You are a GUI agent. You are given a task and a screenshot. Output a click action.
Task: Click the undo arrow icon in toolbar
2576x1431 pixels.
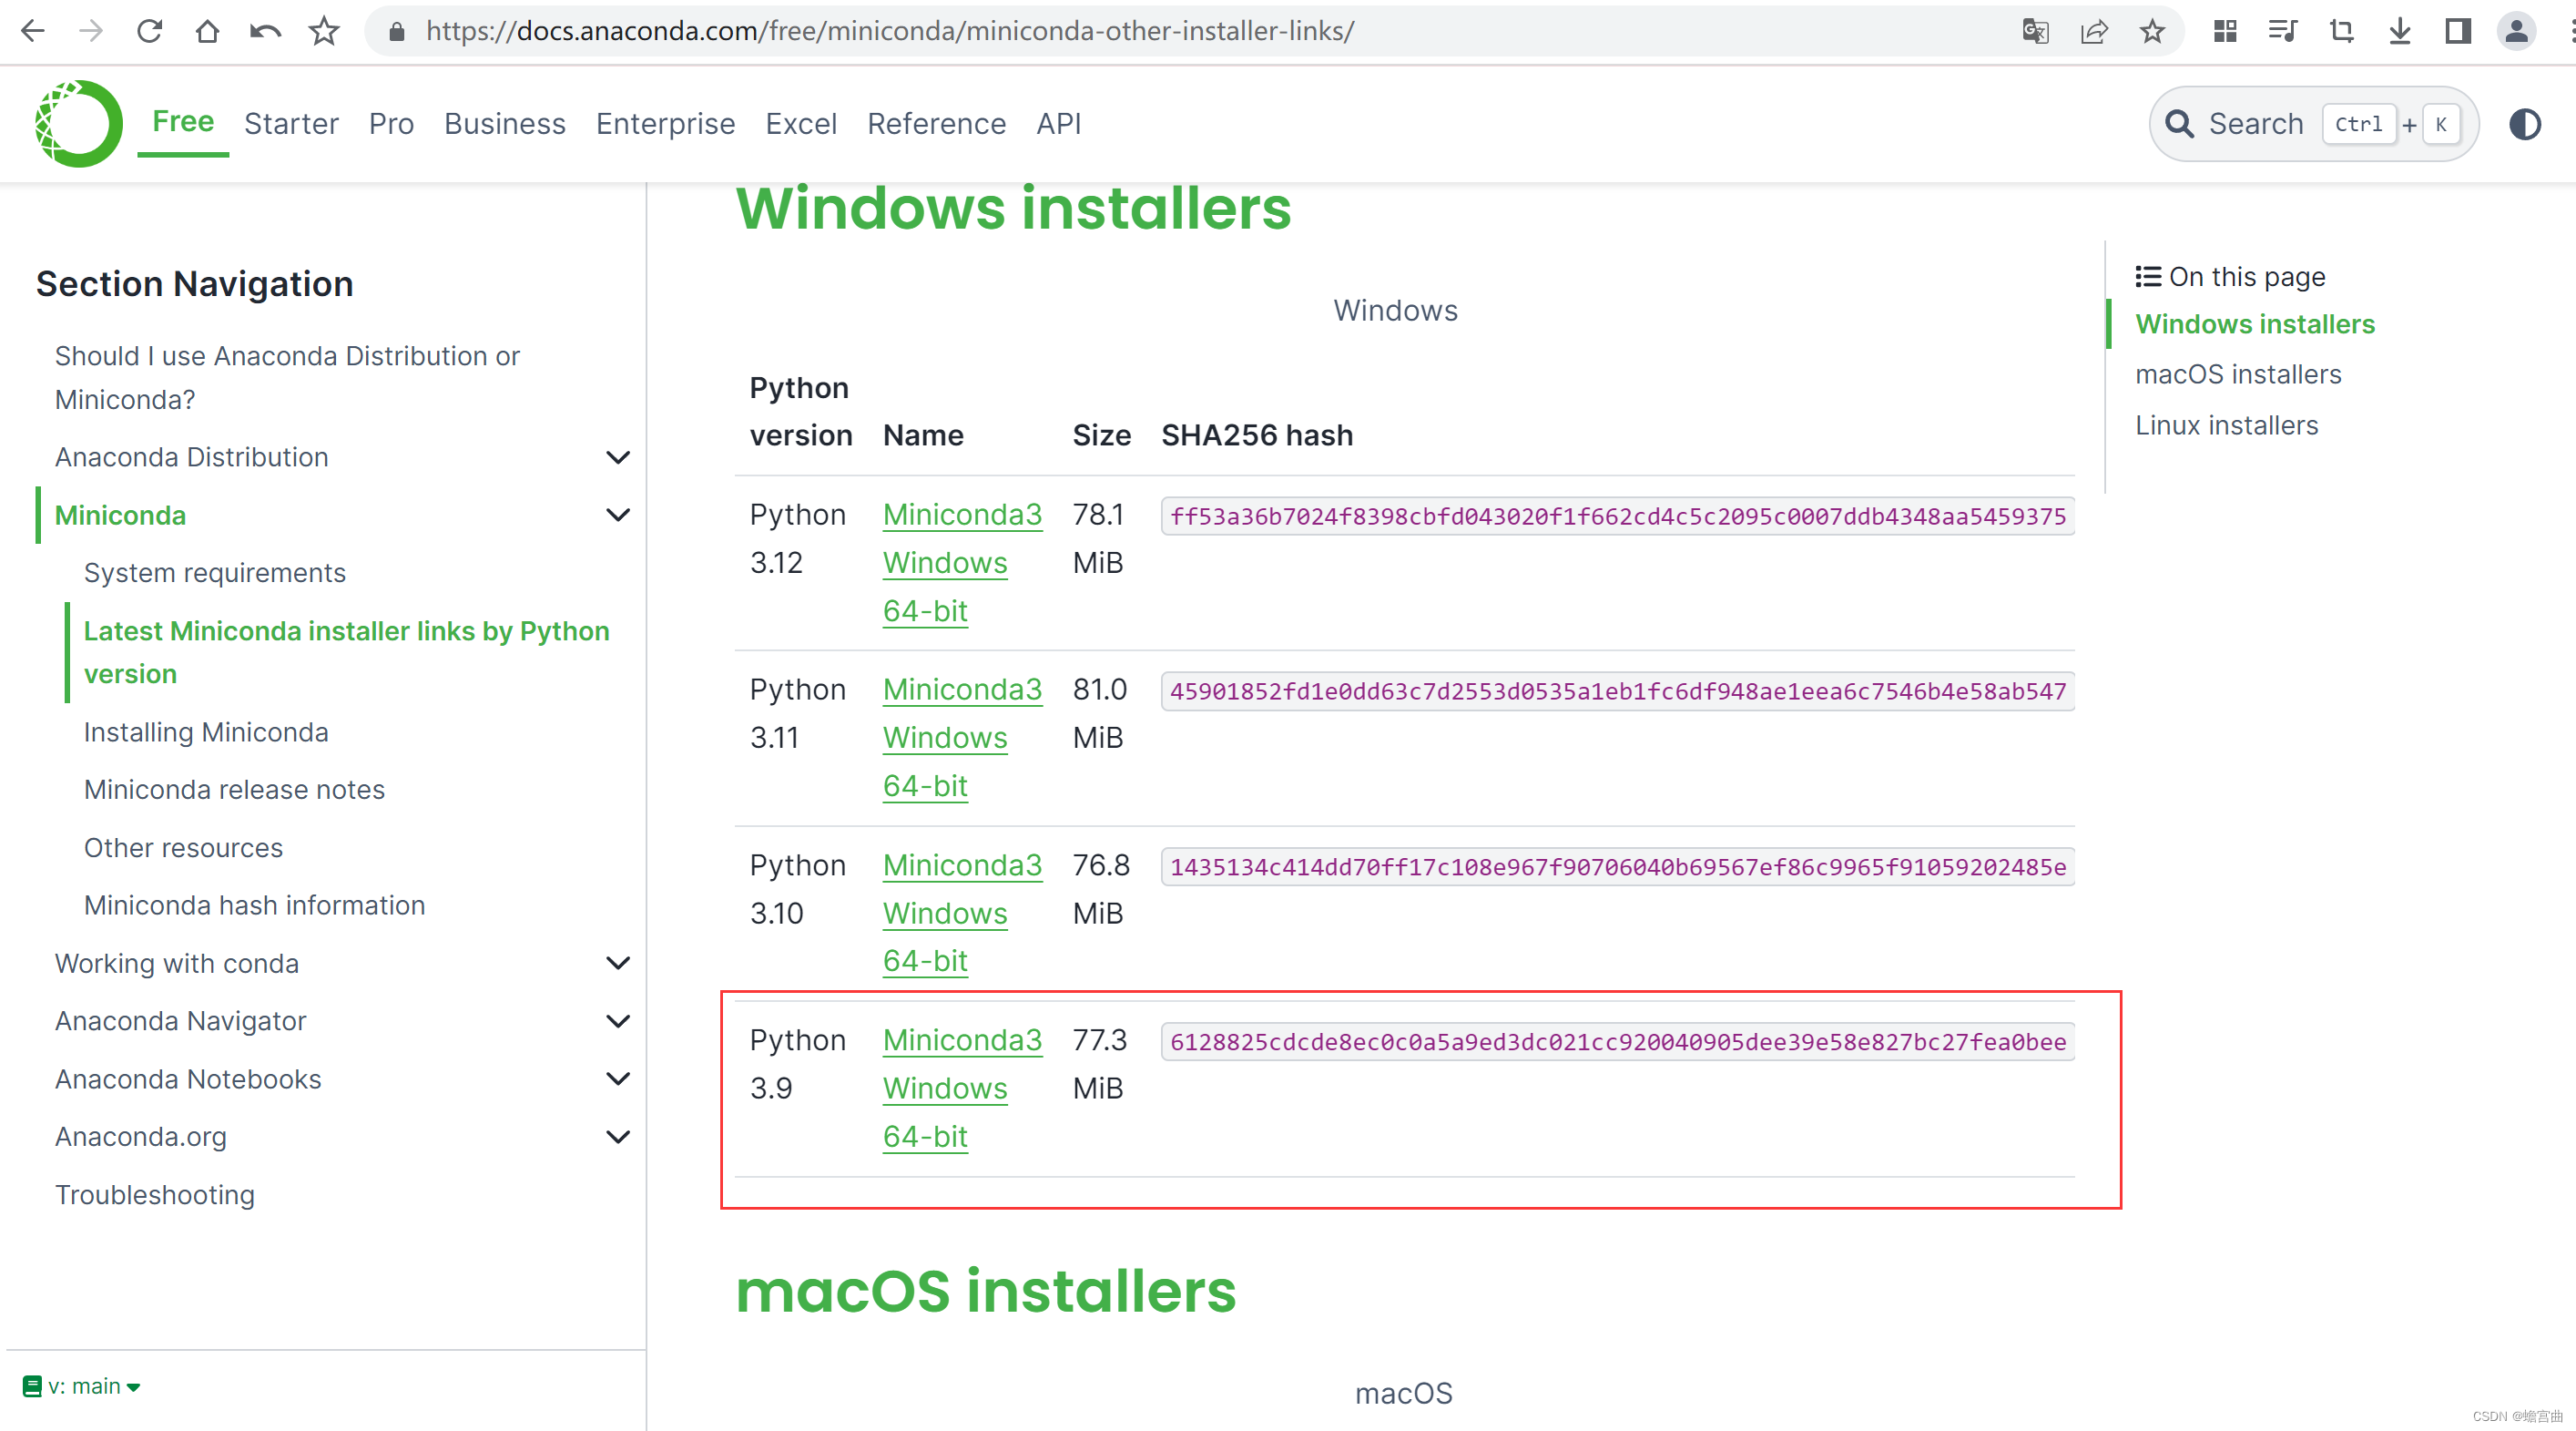click(x=265, y=31)
